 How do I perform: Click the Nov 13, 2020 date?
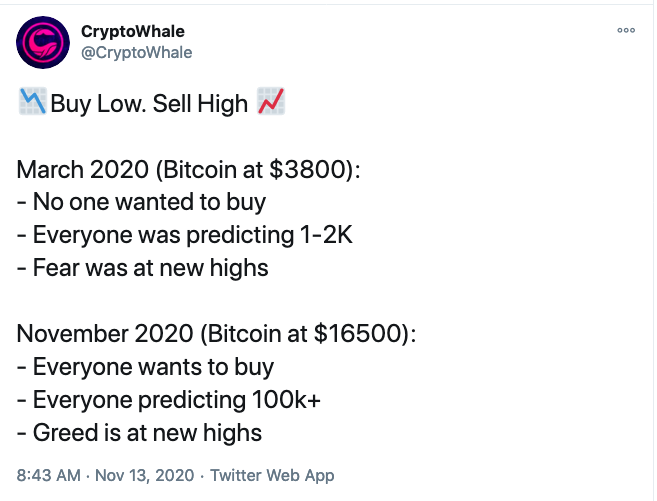145,475
